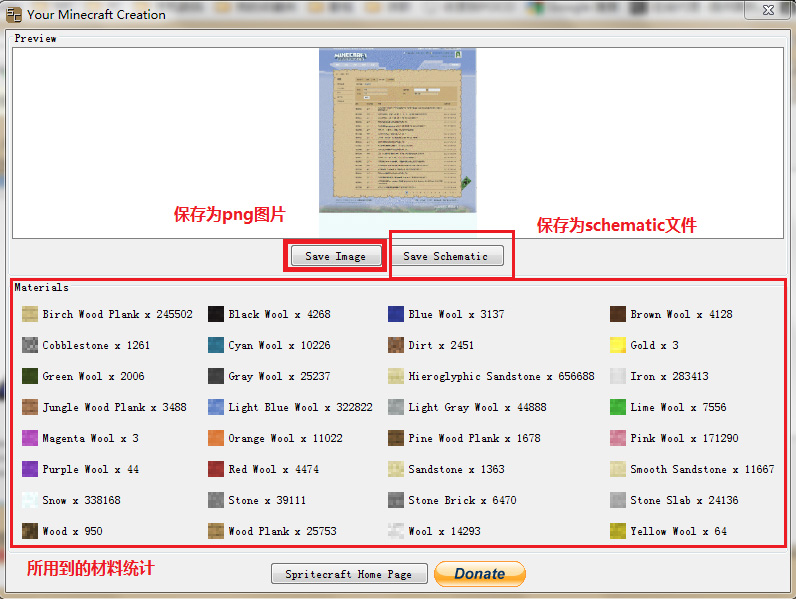Select text 'Snow x 338168'

pos(81,500)
